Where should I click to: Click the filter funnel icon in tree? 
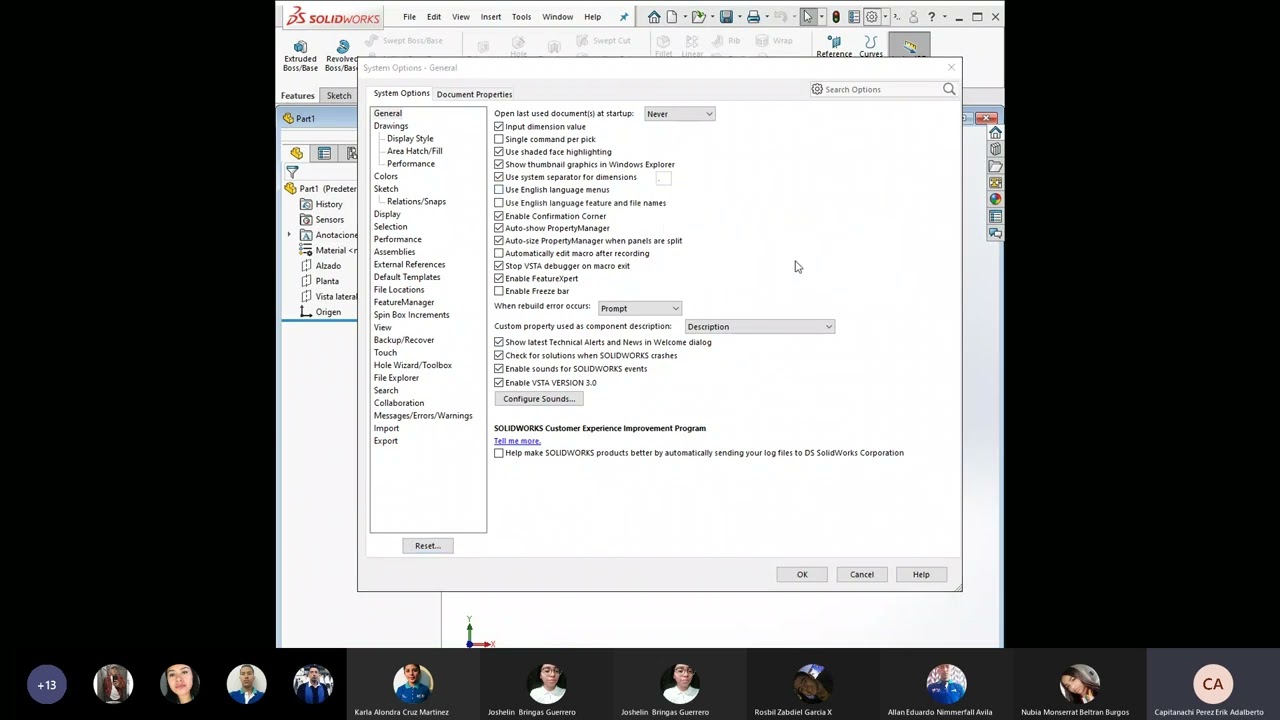292,172
